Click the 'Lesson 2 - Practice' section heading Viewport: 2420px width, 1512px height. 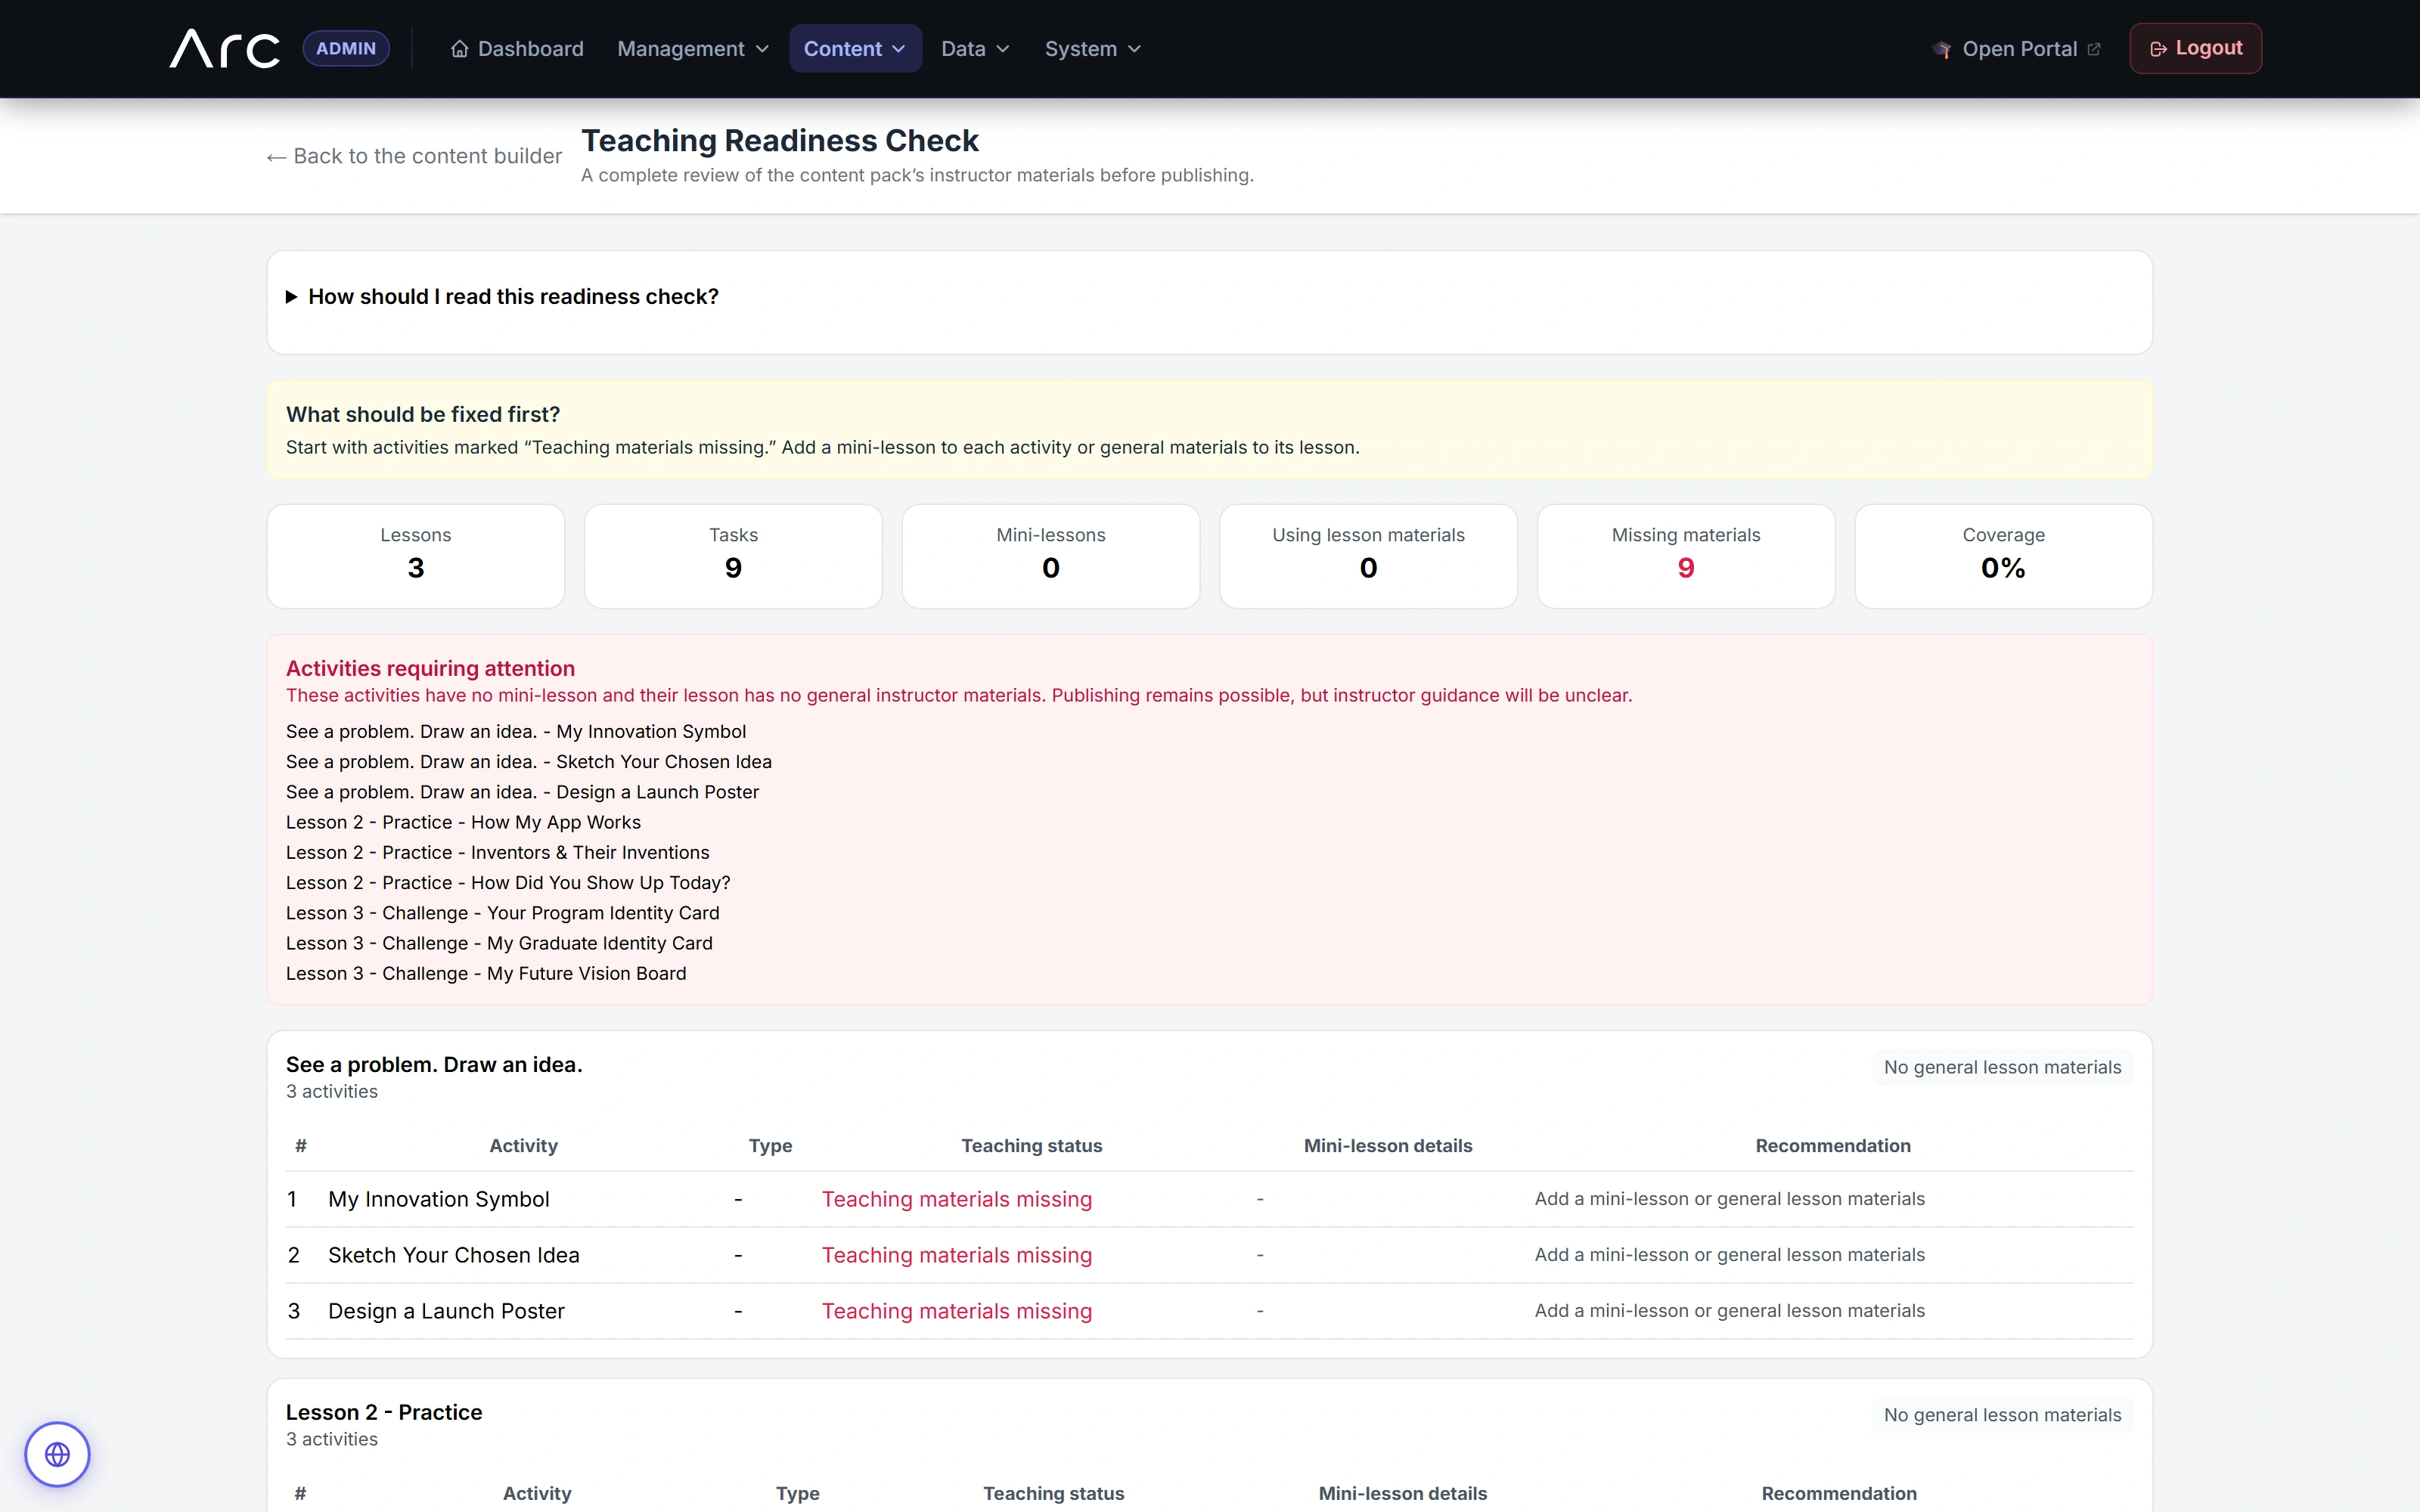tap(384, 1412)
